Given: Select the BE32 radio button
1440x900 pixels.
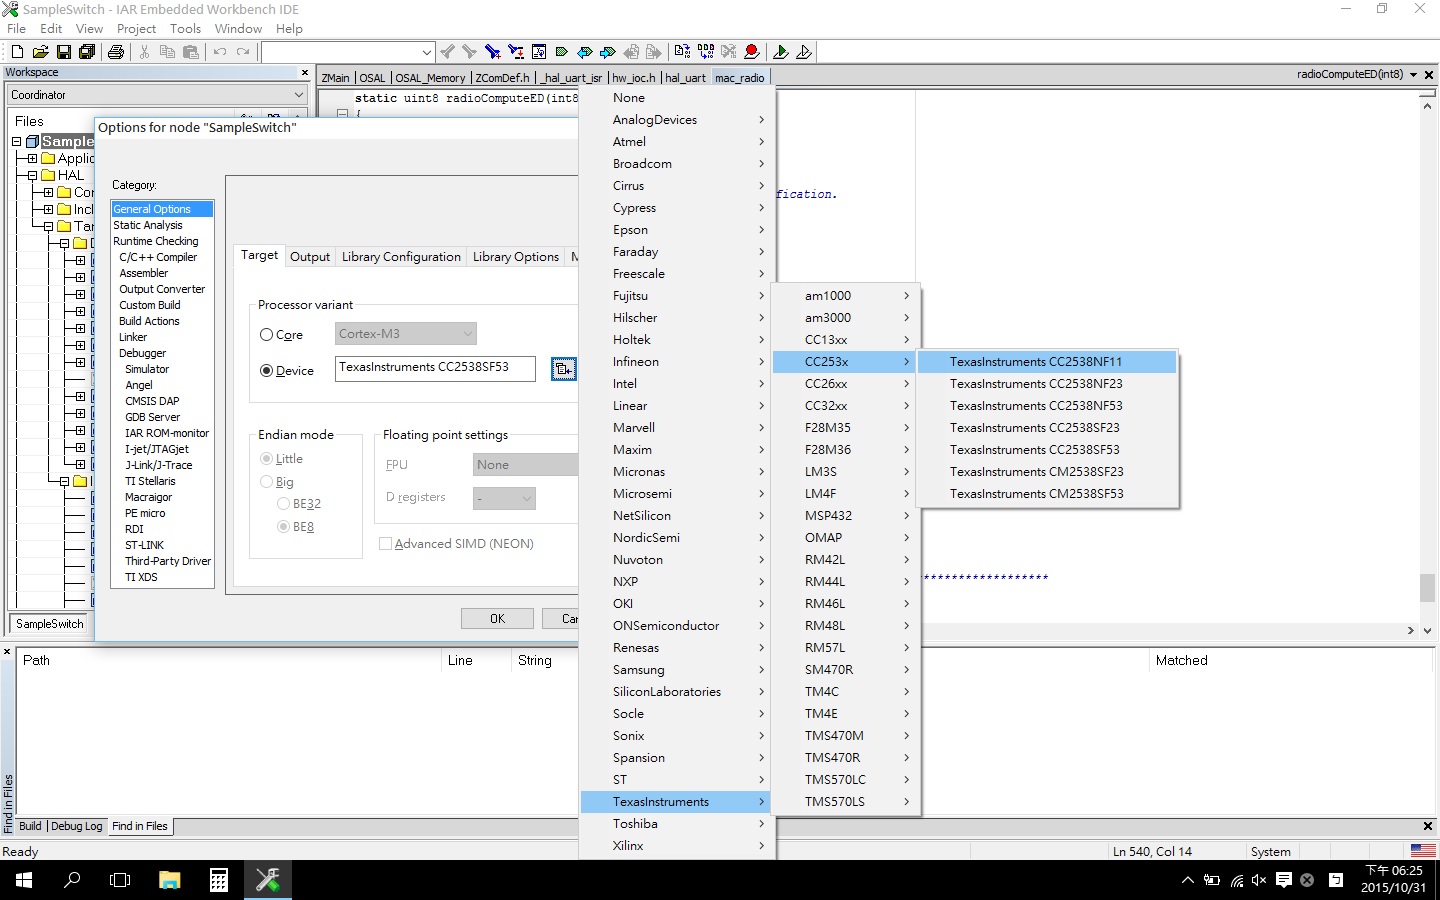Looking at the screenshot, I should (284, 504).
